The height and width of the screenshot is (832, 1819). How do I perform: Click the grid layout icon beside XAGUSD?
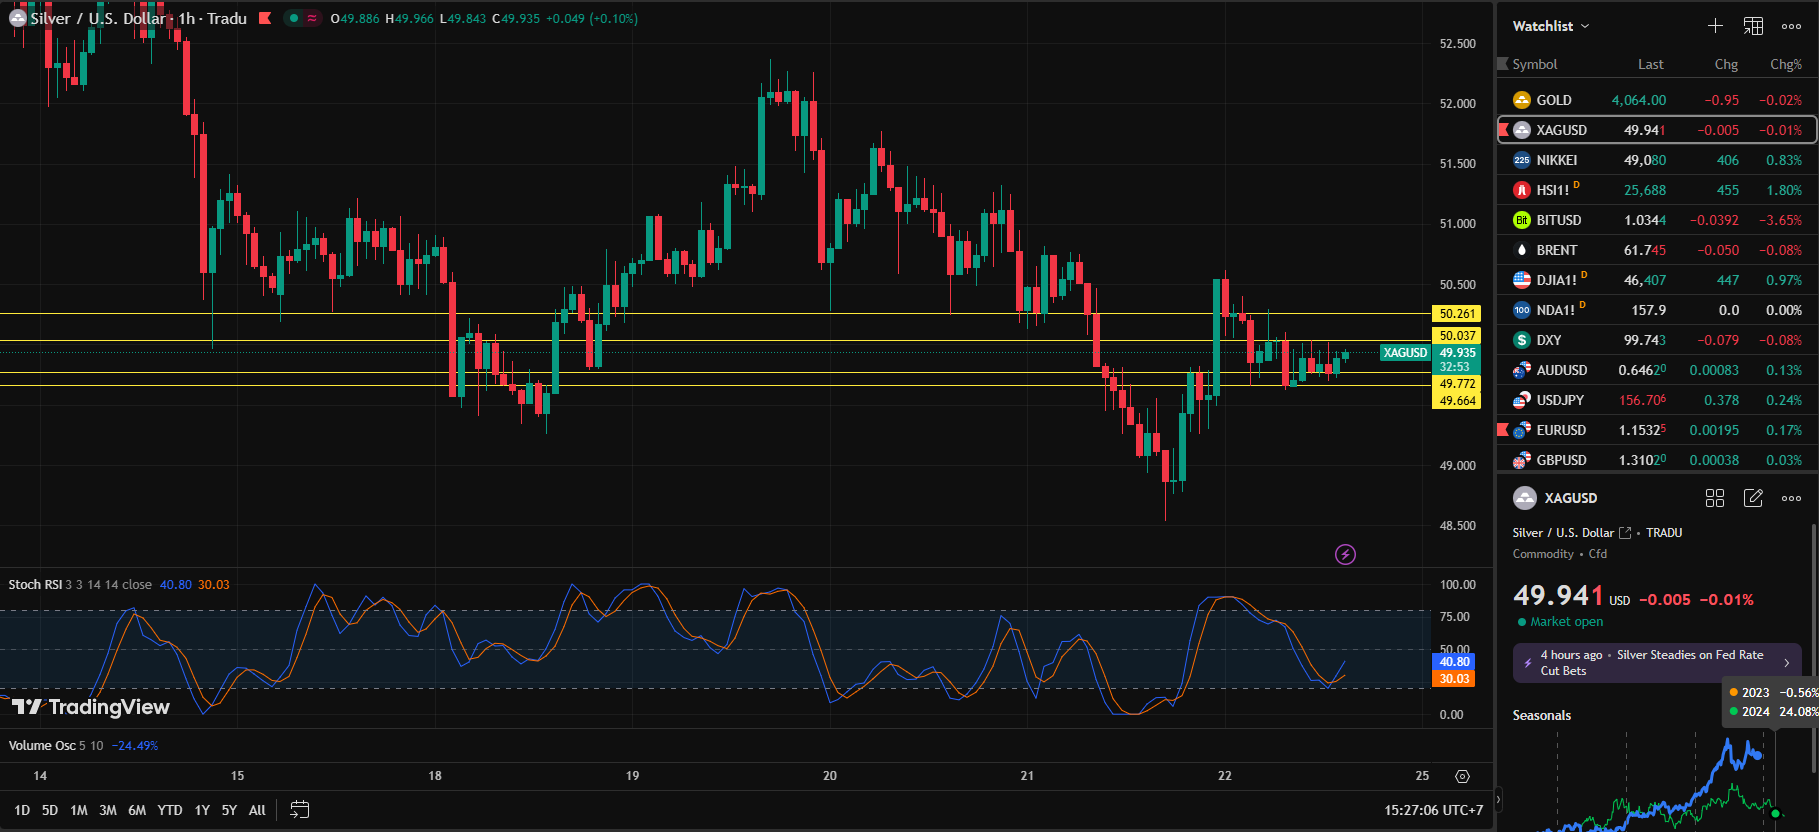(1715, 498)
